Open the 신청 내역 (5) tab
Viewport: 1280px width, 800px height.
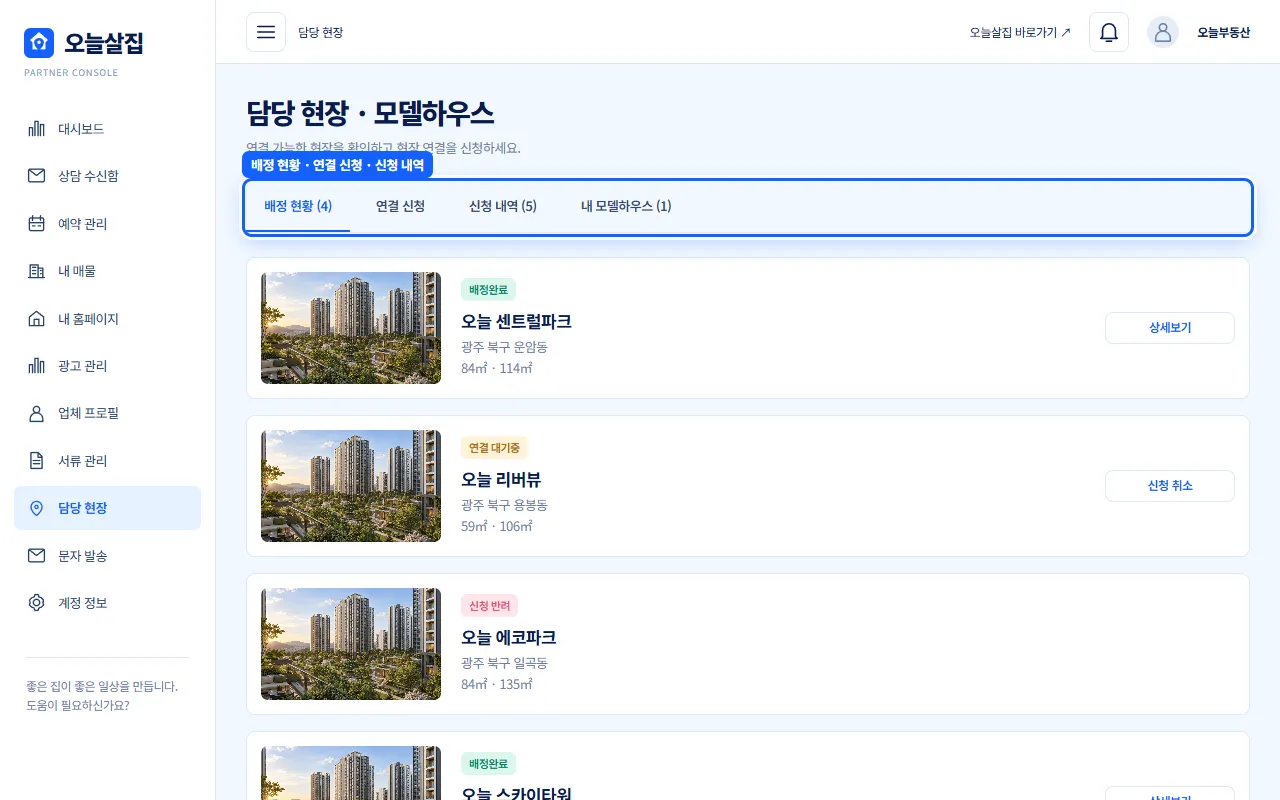coord(503,206)
